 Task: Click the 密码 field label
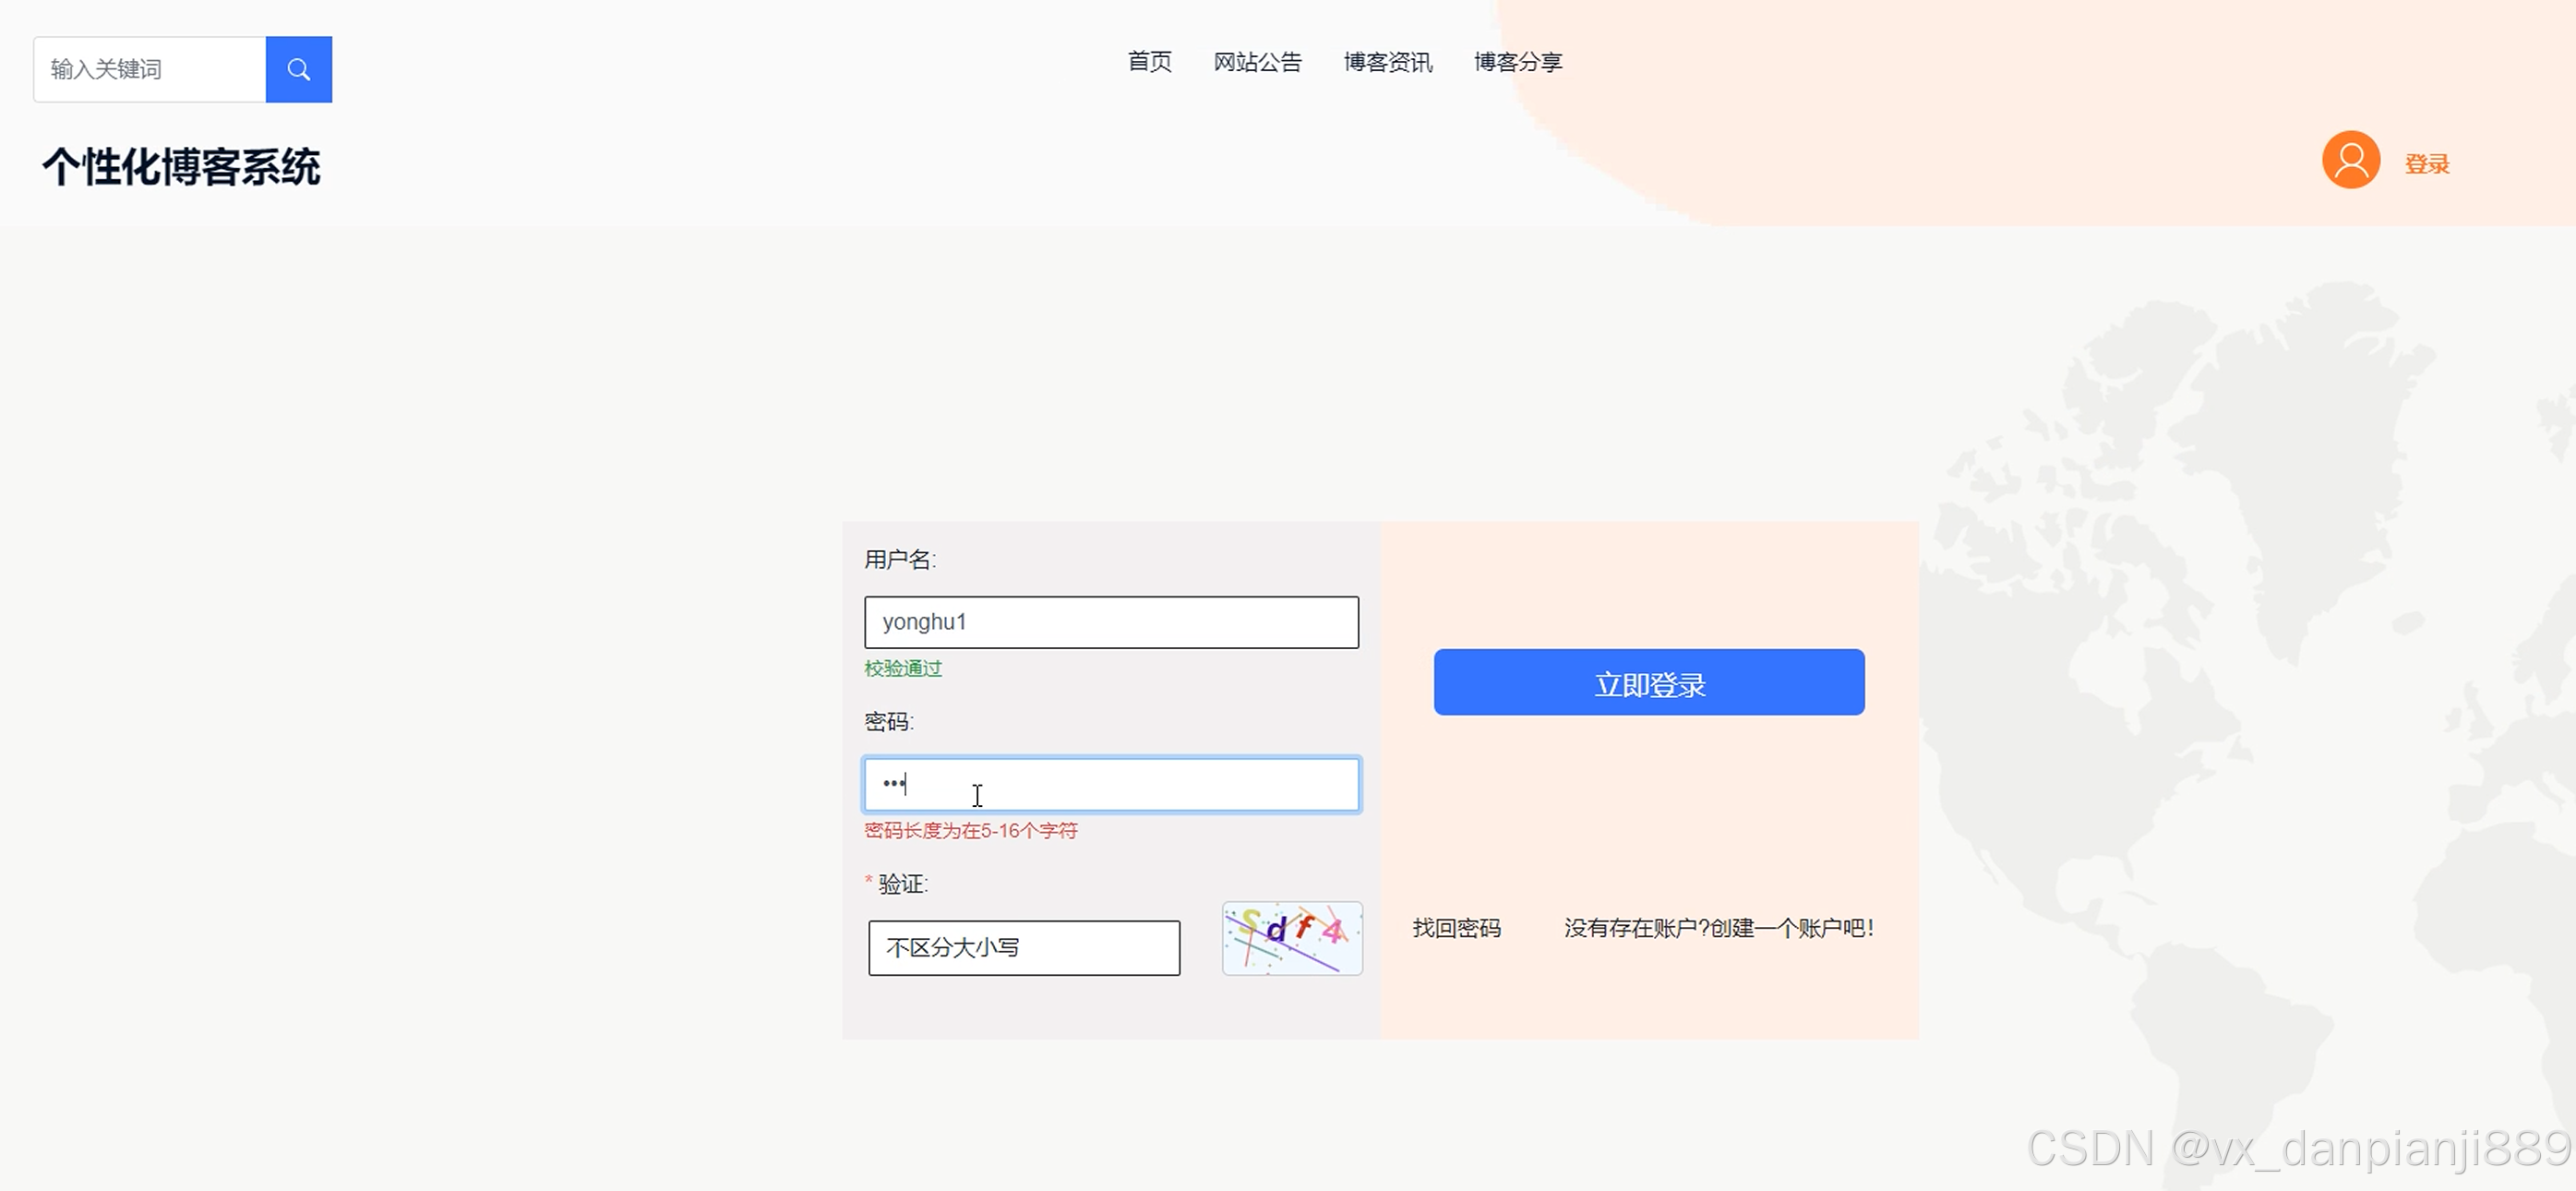888,721
